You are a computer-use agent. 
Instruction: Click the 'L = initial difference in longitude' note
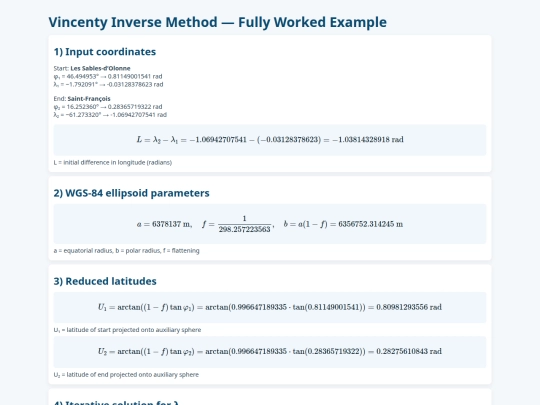click(113, 162)
